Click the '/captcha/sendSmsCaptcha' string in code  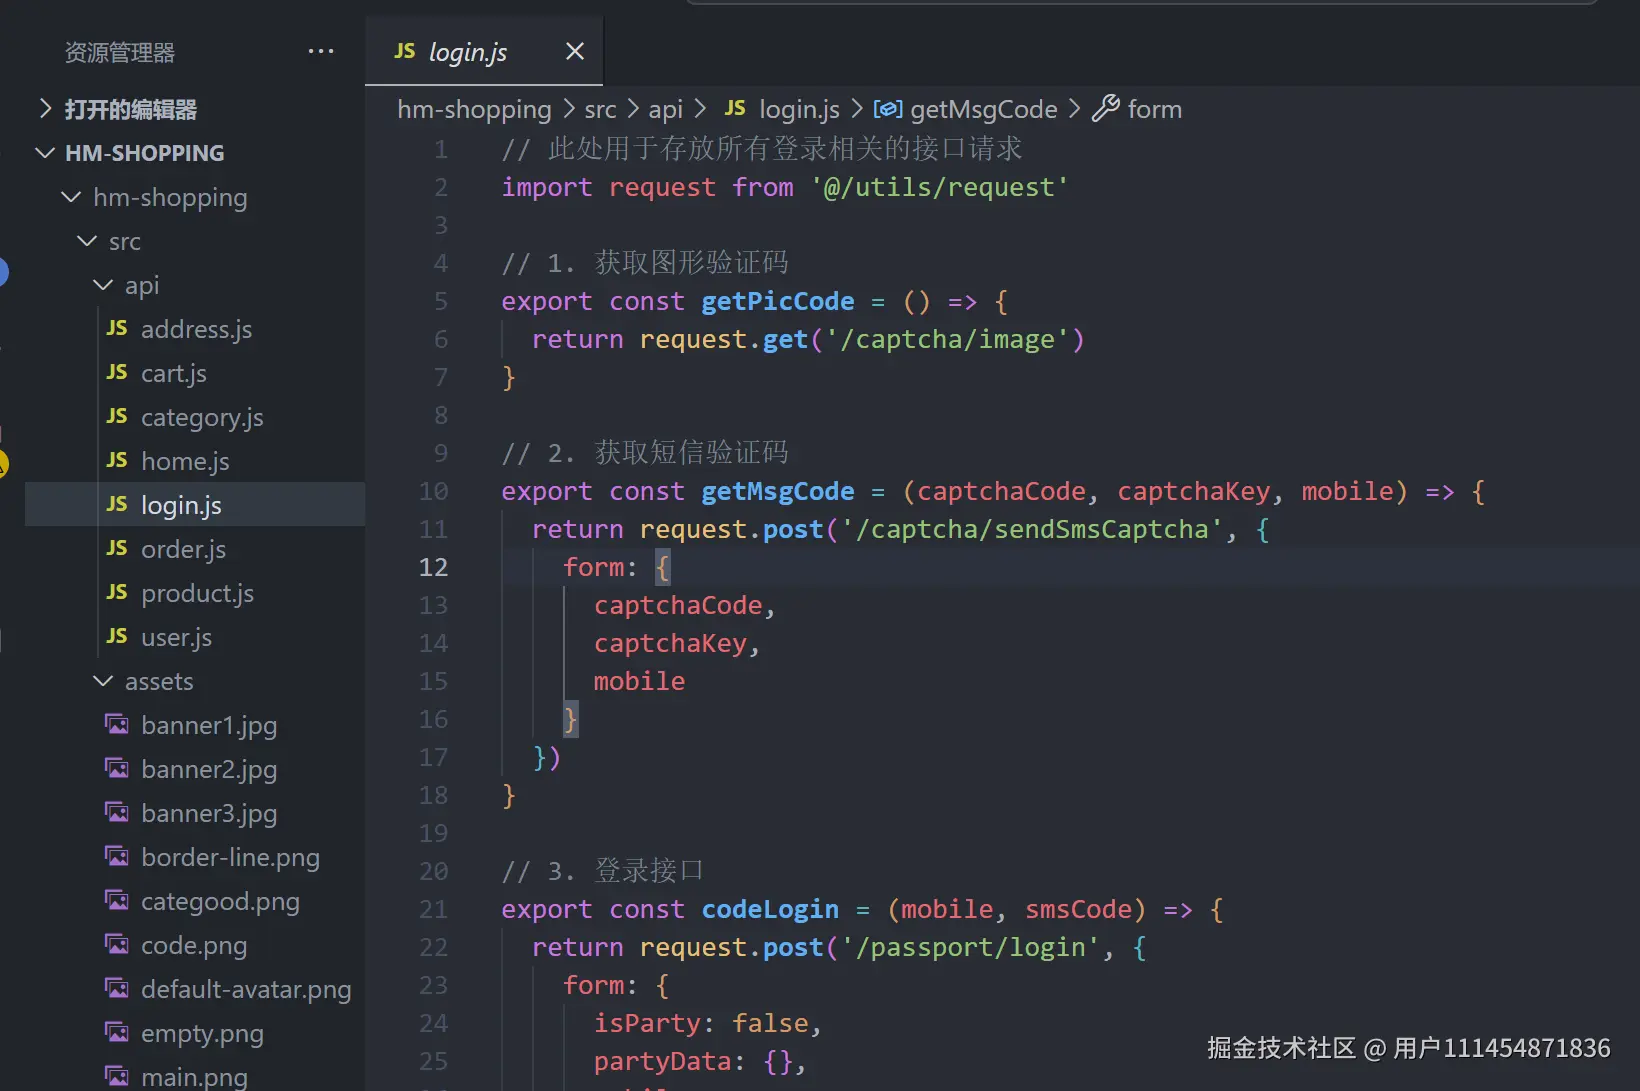tap(1032, 529)
